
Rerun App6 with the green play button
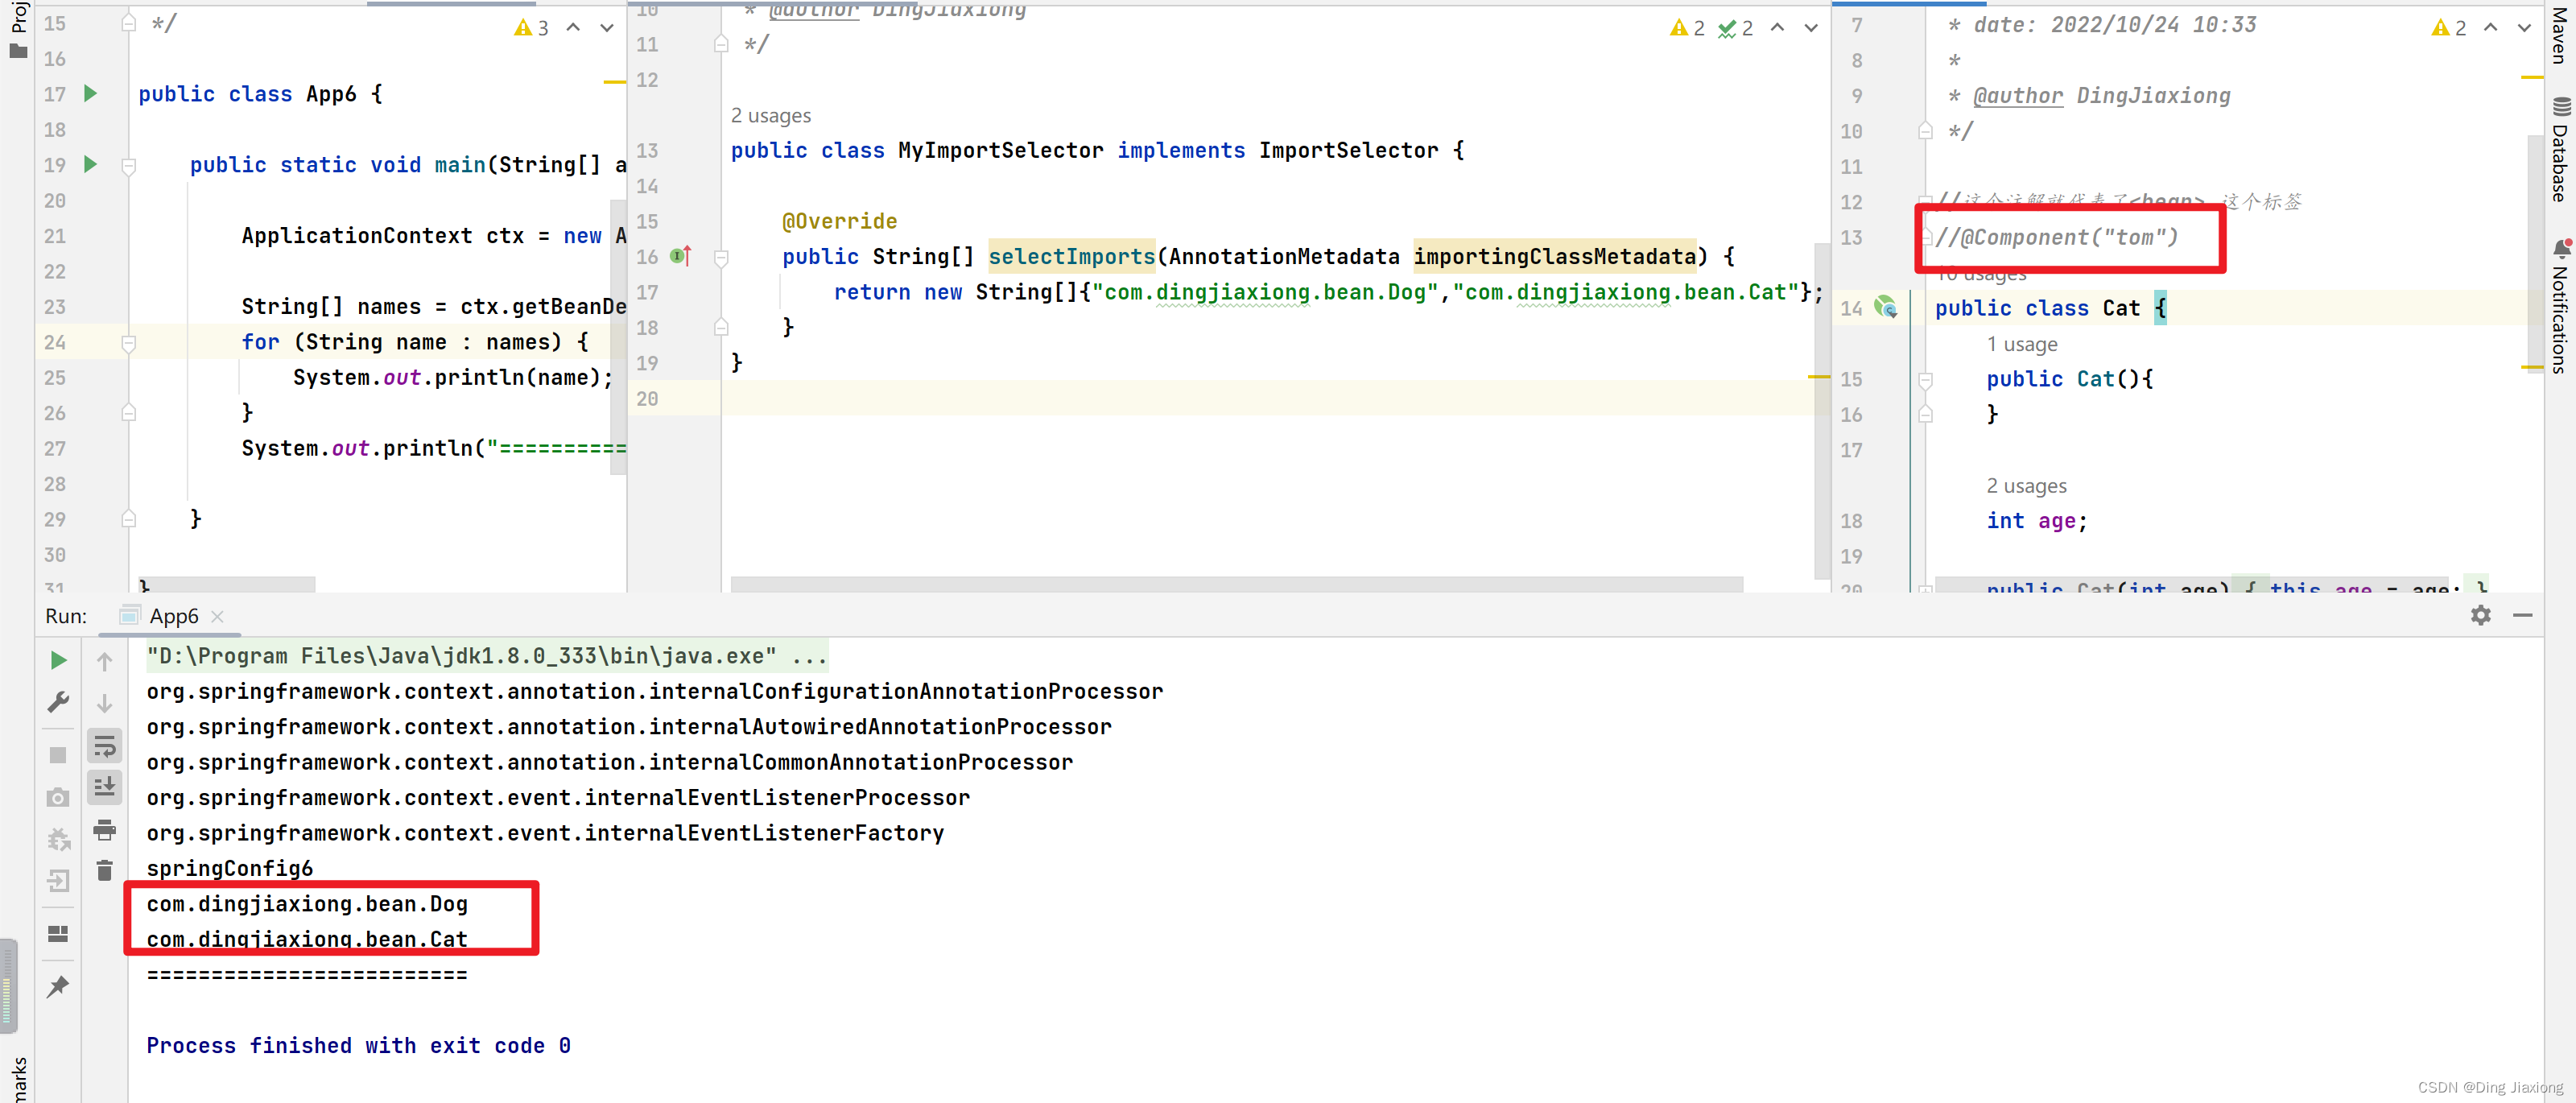[x=58, y=660]
